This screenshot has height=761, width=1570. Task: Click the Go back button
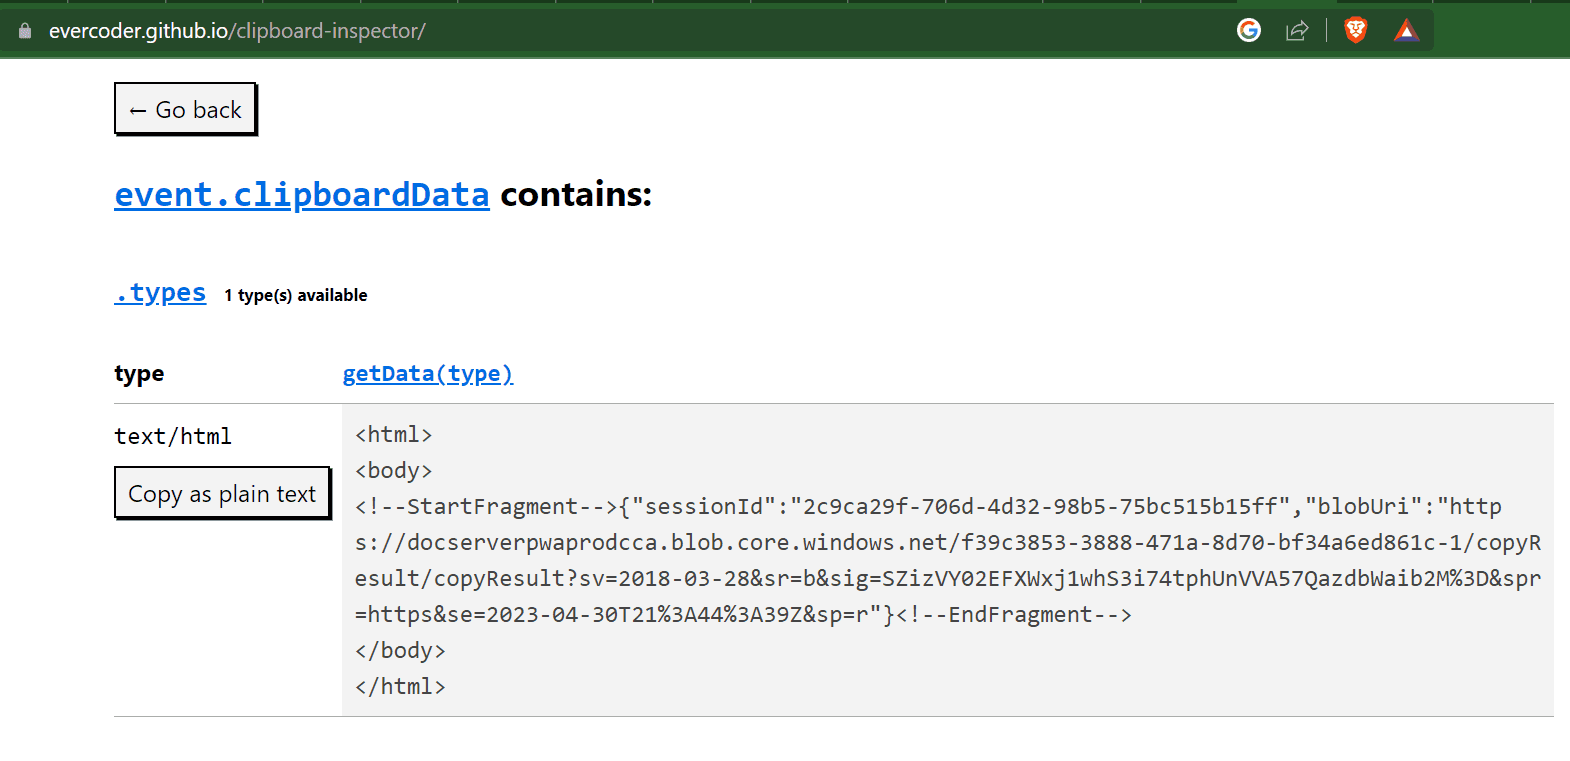click(185, 109)
